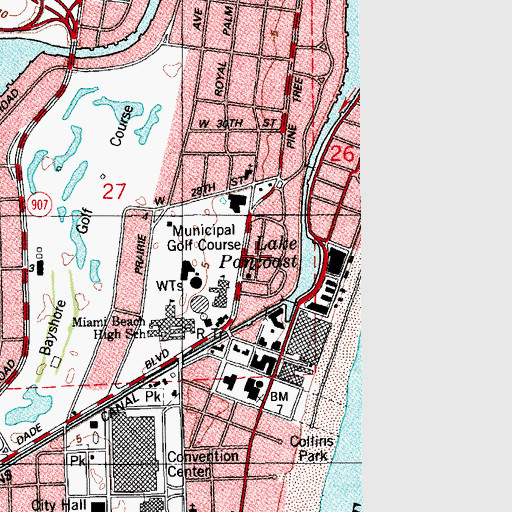Click the R Tr radio tower label

click(x=210, y=334)
